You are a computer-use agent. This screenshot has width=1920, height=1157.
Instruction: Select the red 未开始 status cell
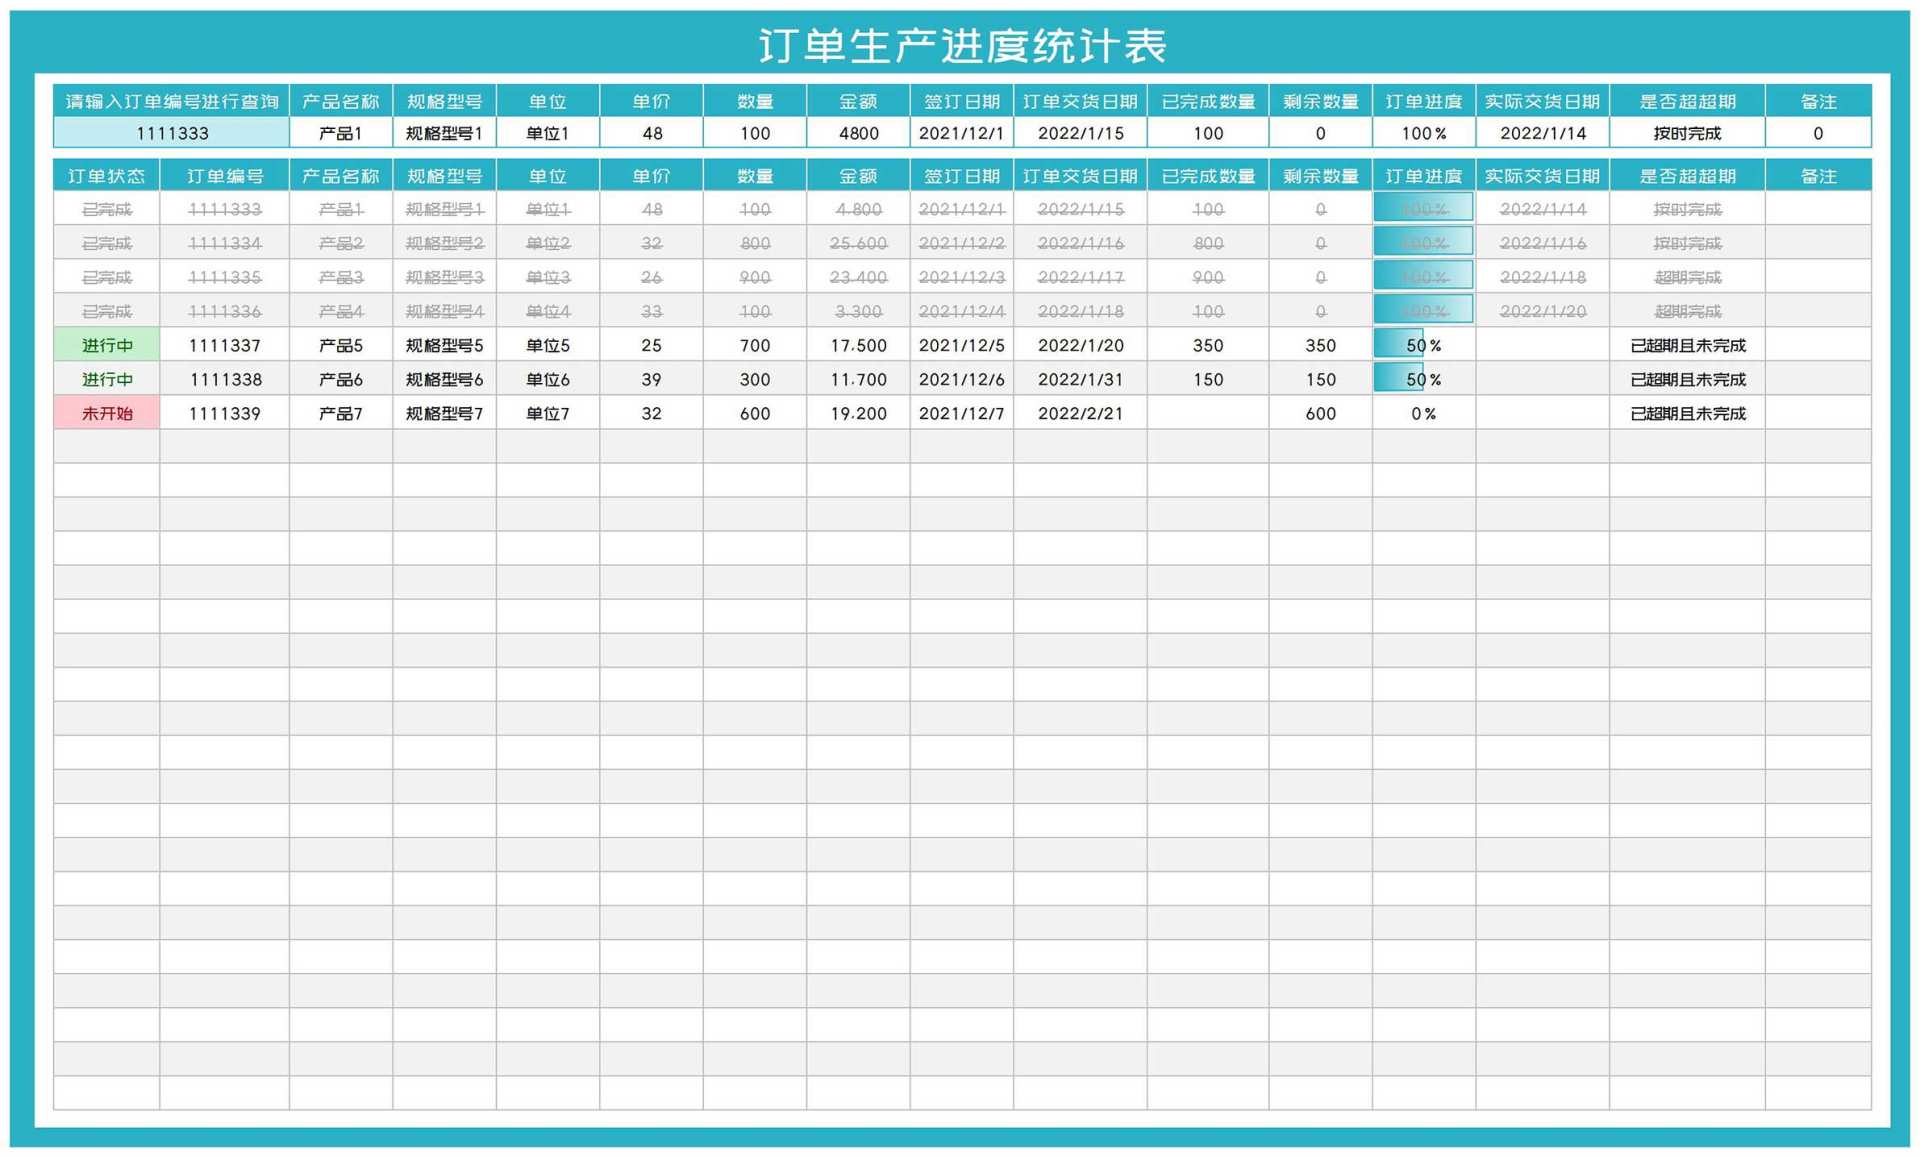click(107, 413)
